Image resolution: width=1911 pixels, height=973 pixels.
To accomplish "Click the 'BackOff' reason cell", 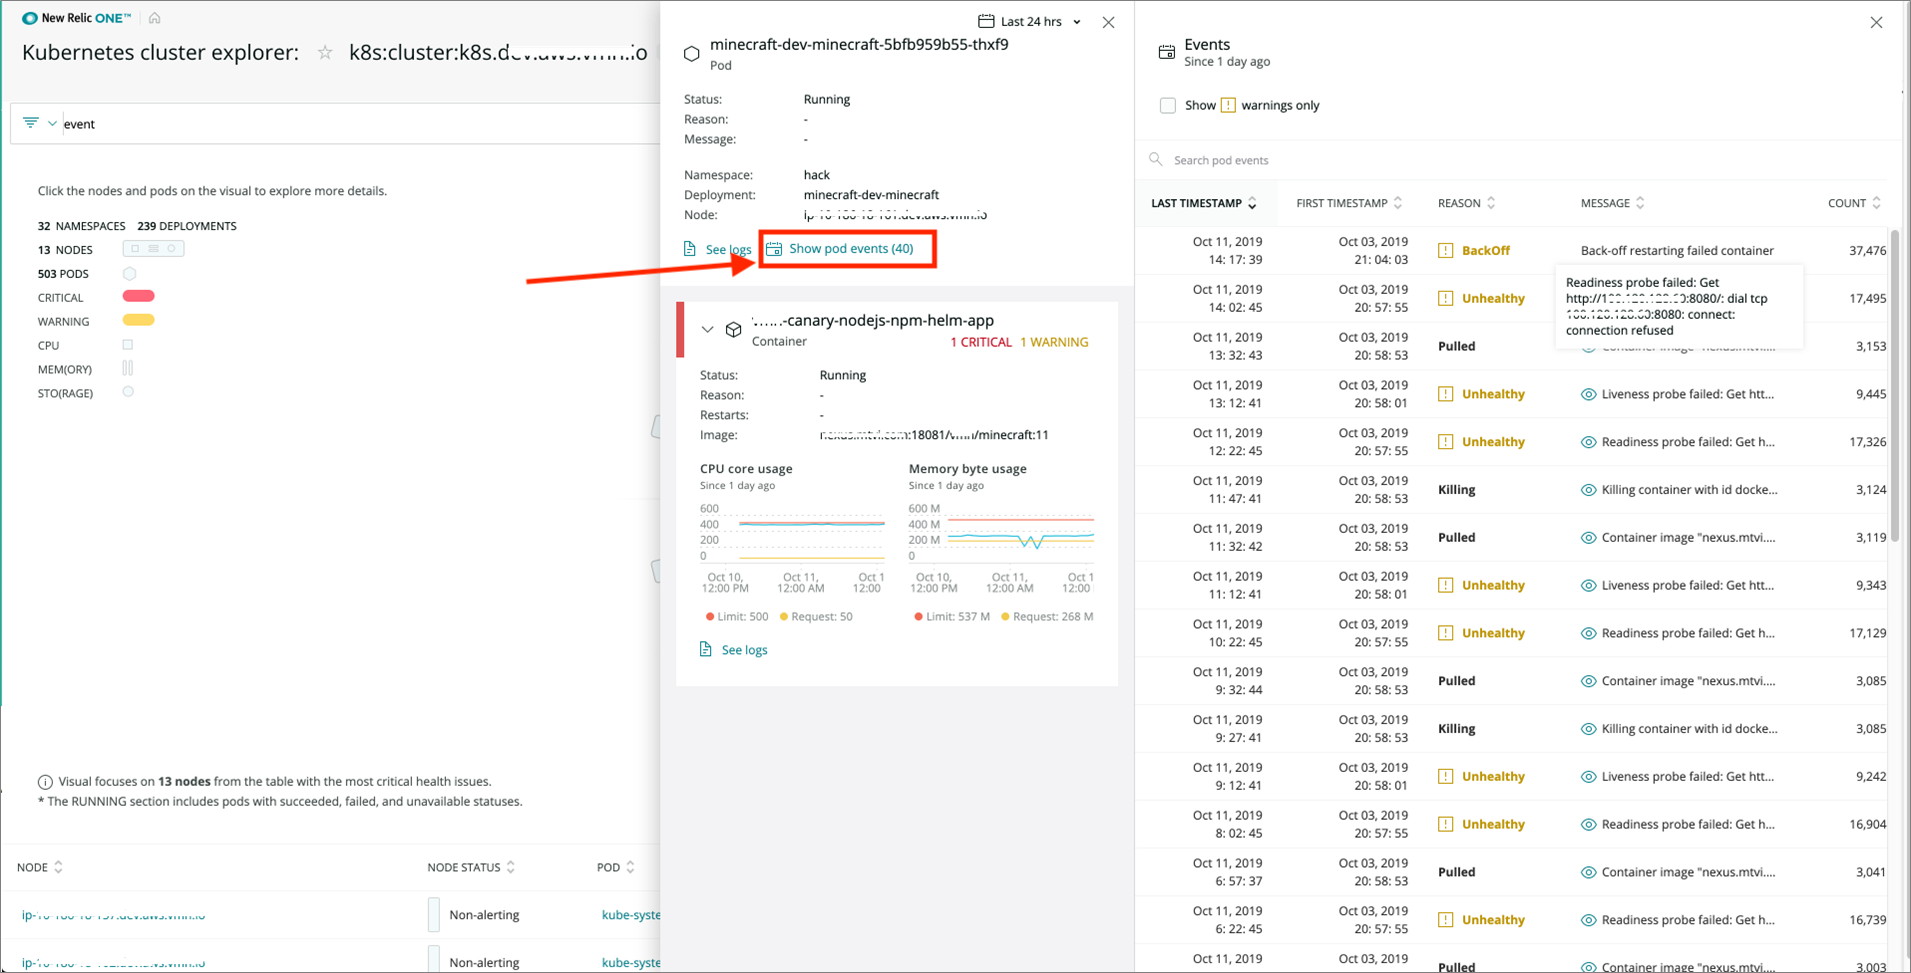I will coord(1486,251).
